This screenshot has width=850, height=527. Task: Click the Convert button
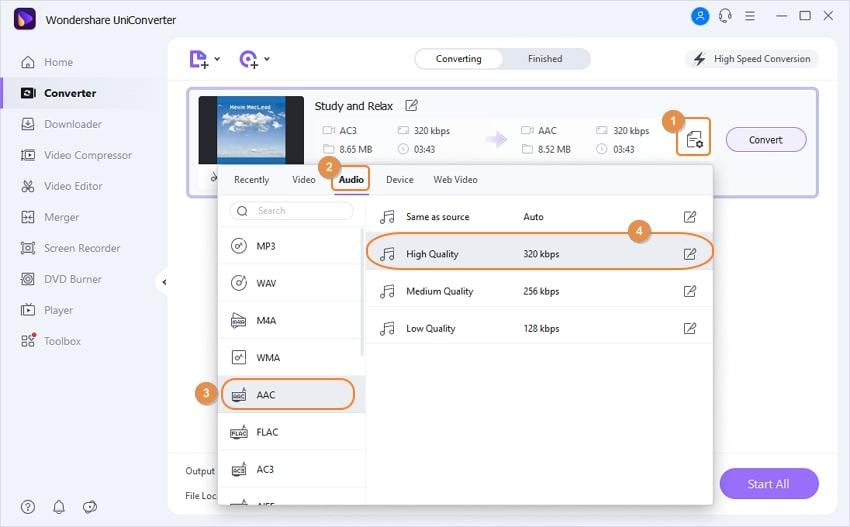tap(765, 140)
